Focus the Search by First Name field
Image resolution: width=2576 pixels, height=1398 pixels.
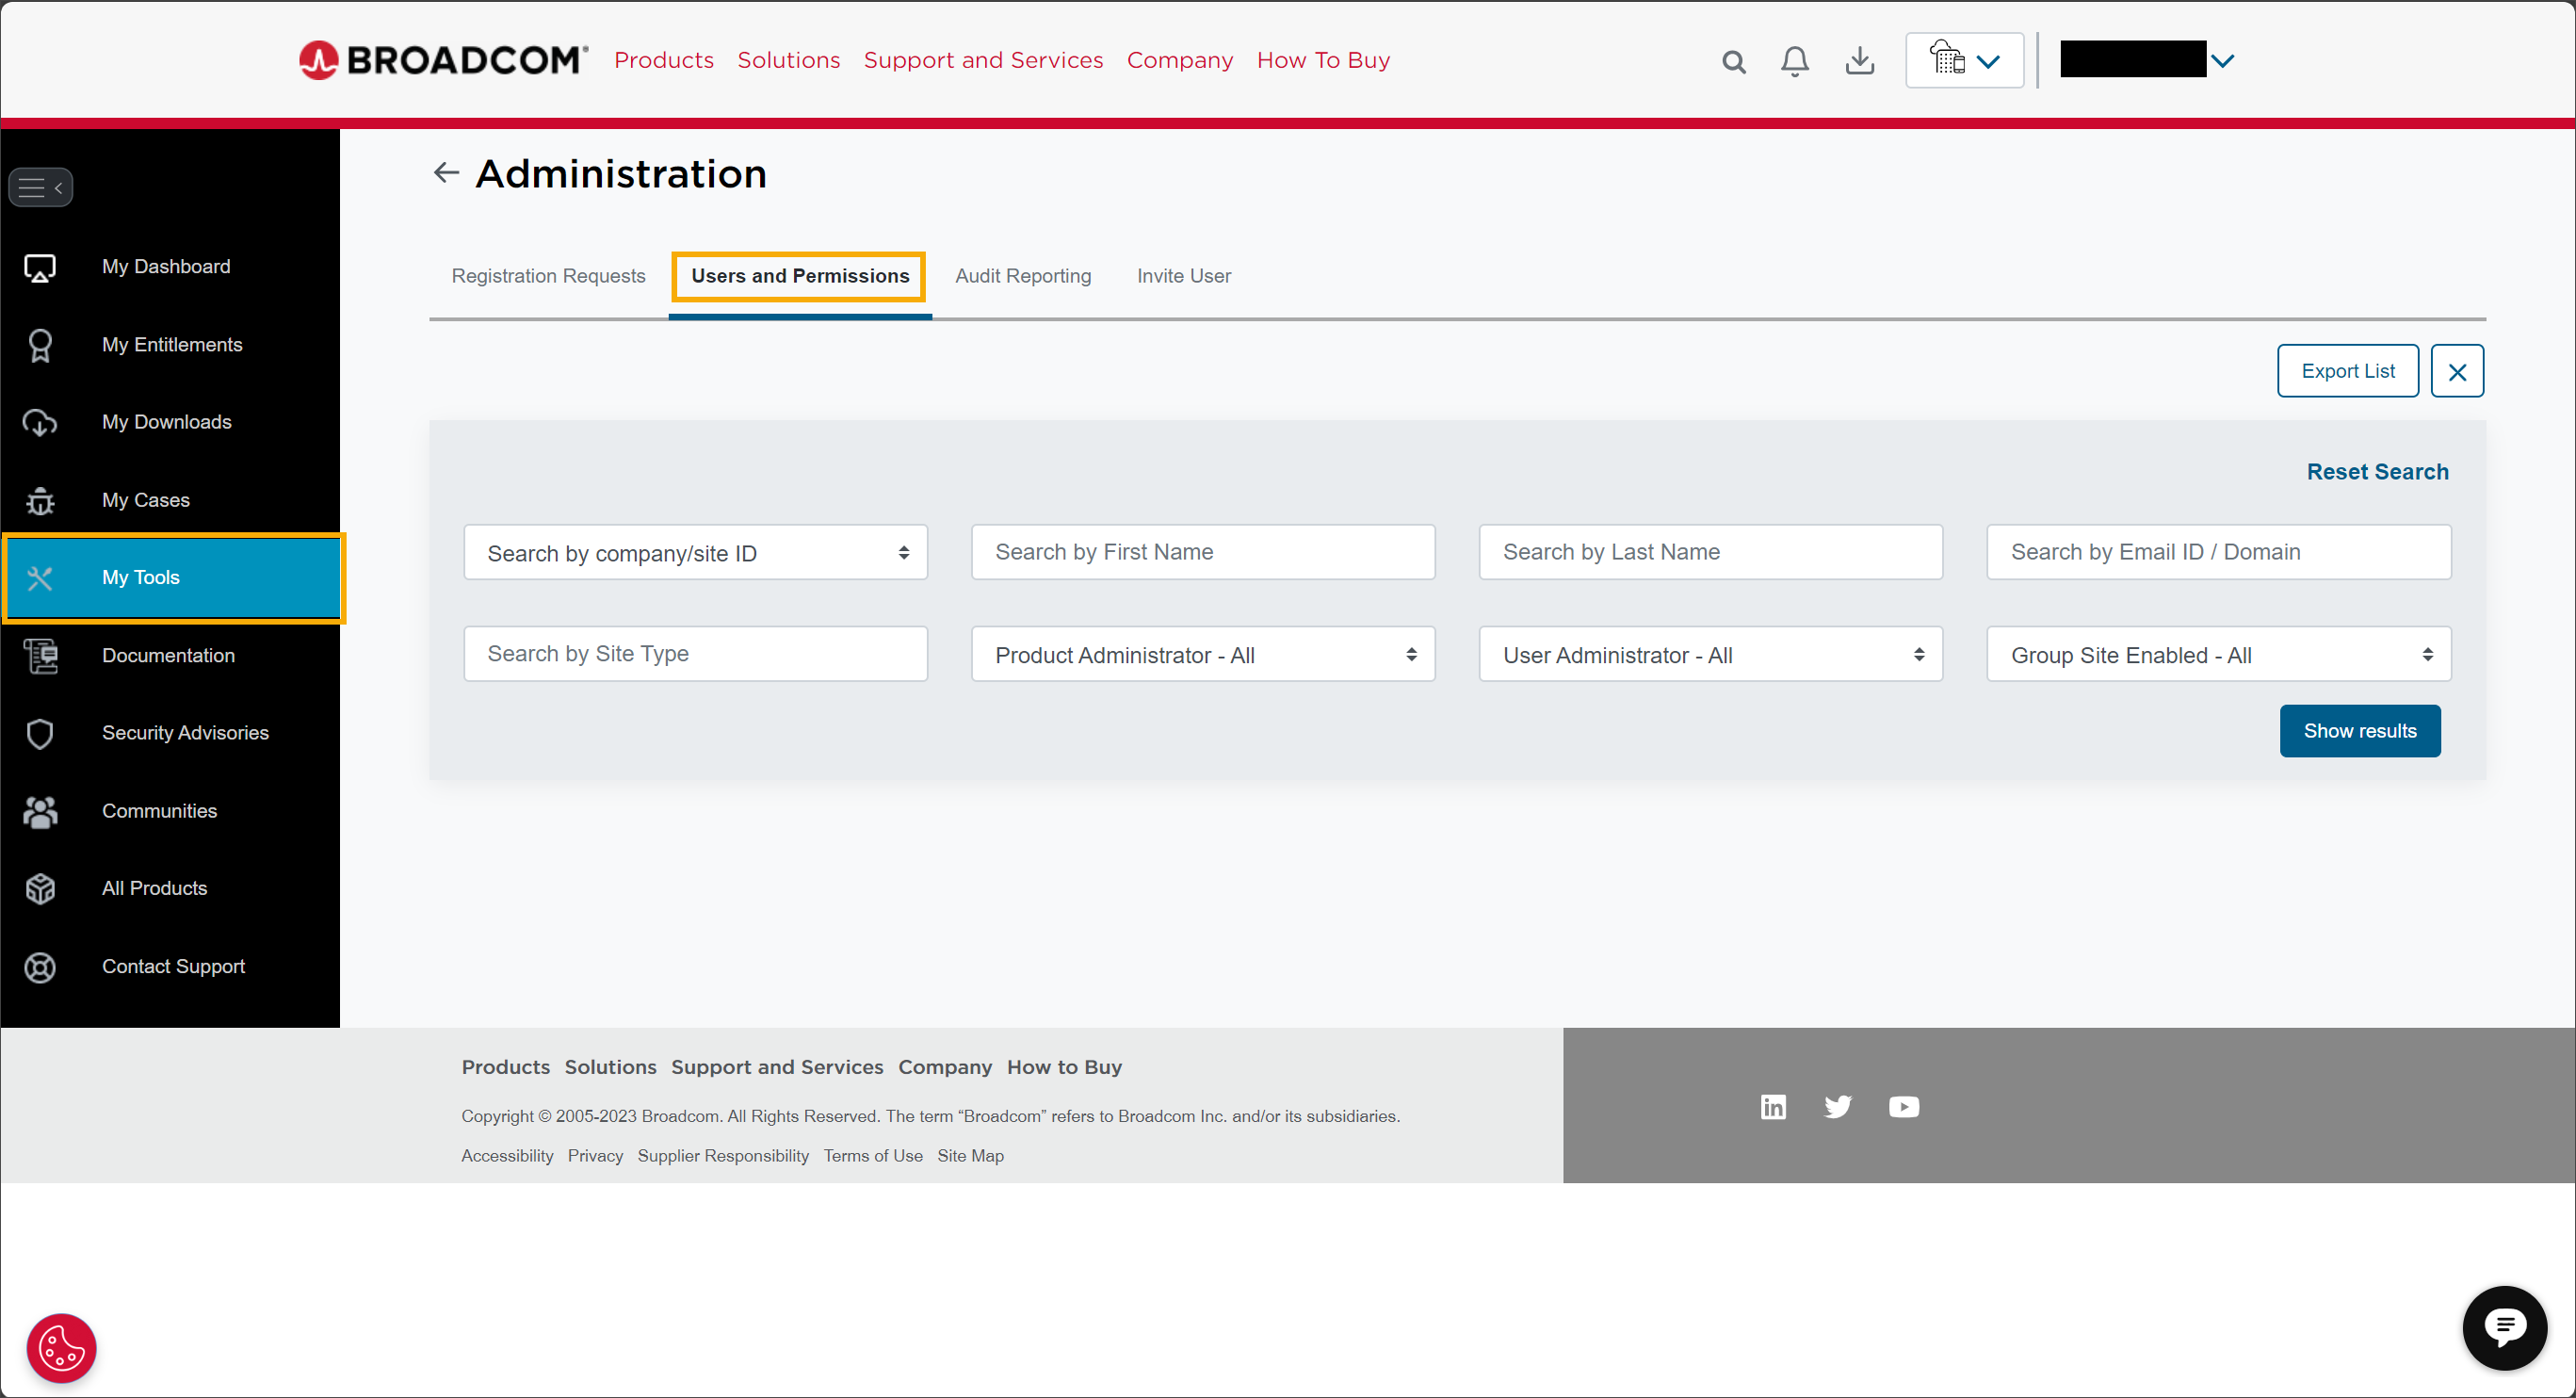(x=1202, y=552)
